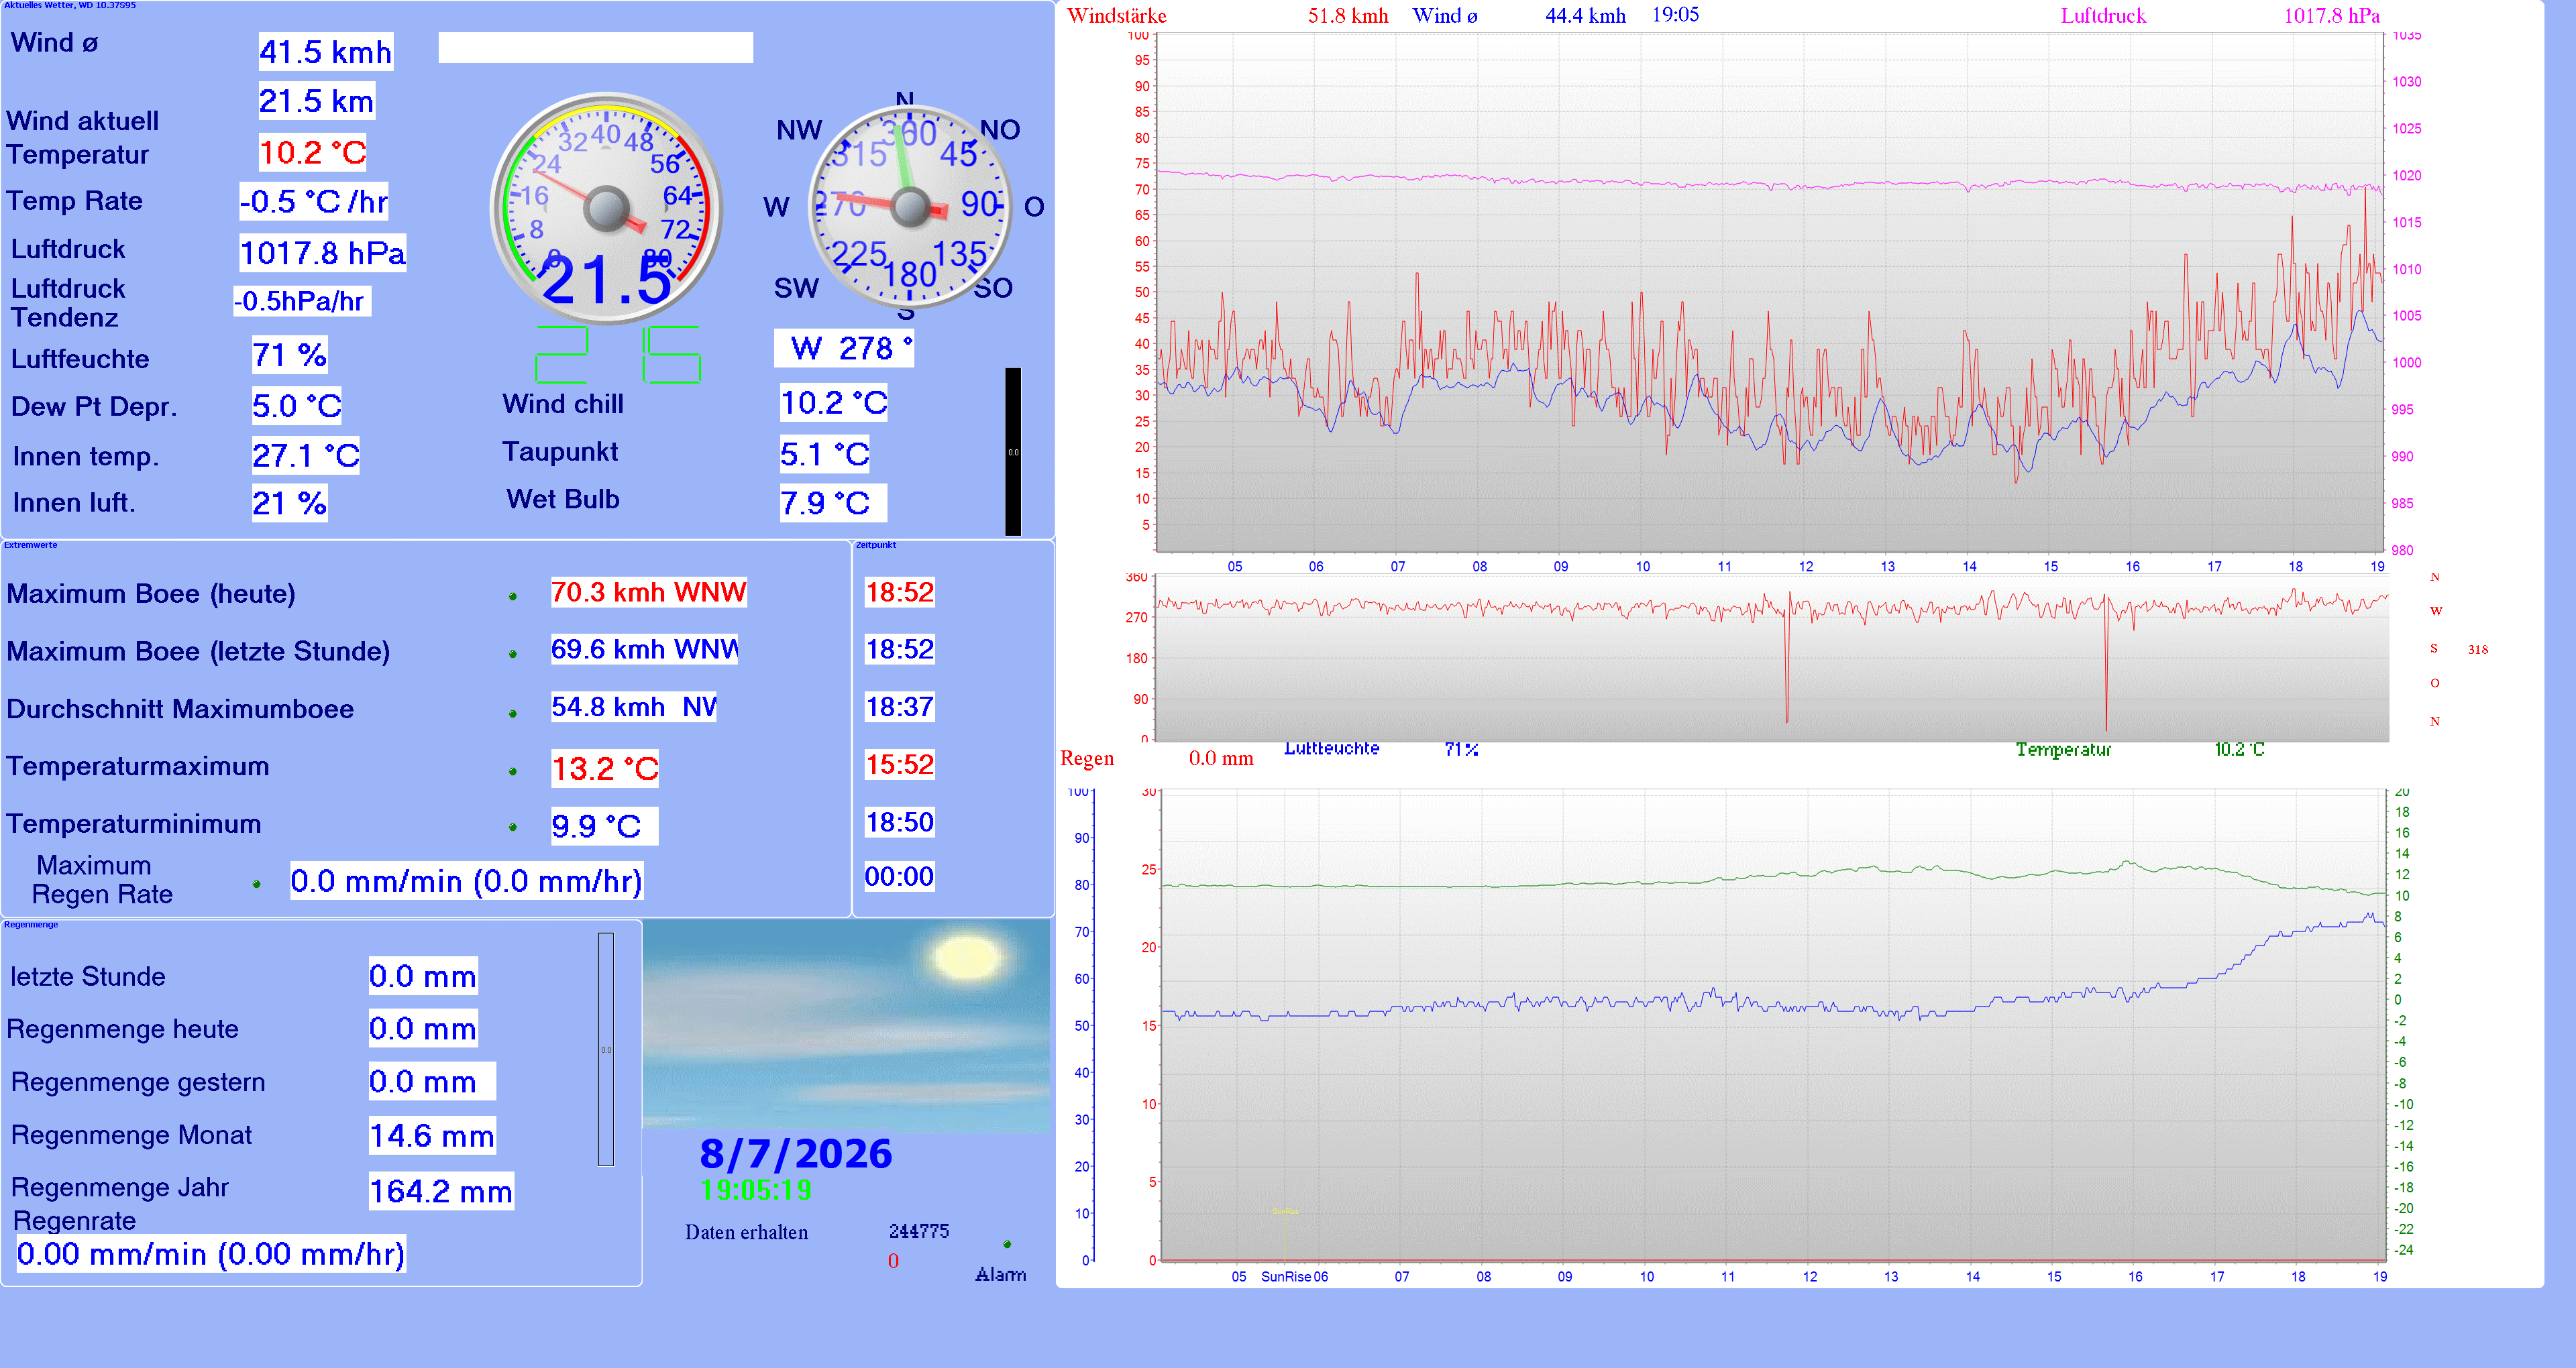
Task: Click the max gust value 70.3 kmh WNW
Action: tap(649, 592)
